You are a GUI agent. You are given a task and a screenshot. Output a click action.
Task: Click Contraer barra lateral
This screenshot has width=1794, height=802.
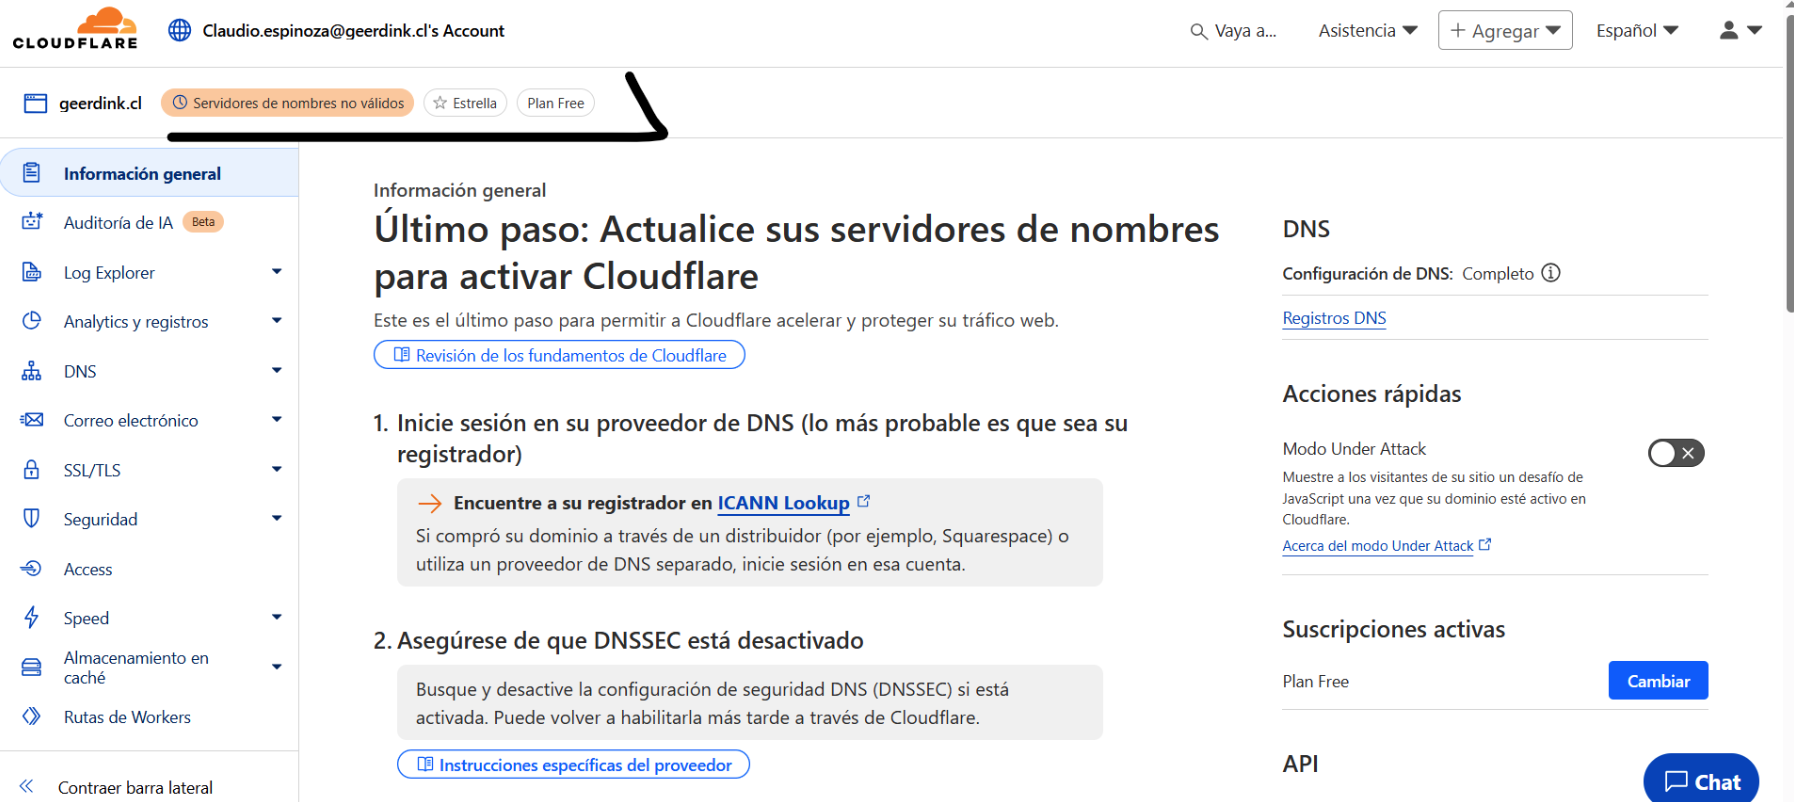[x=135, y=787]
